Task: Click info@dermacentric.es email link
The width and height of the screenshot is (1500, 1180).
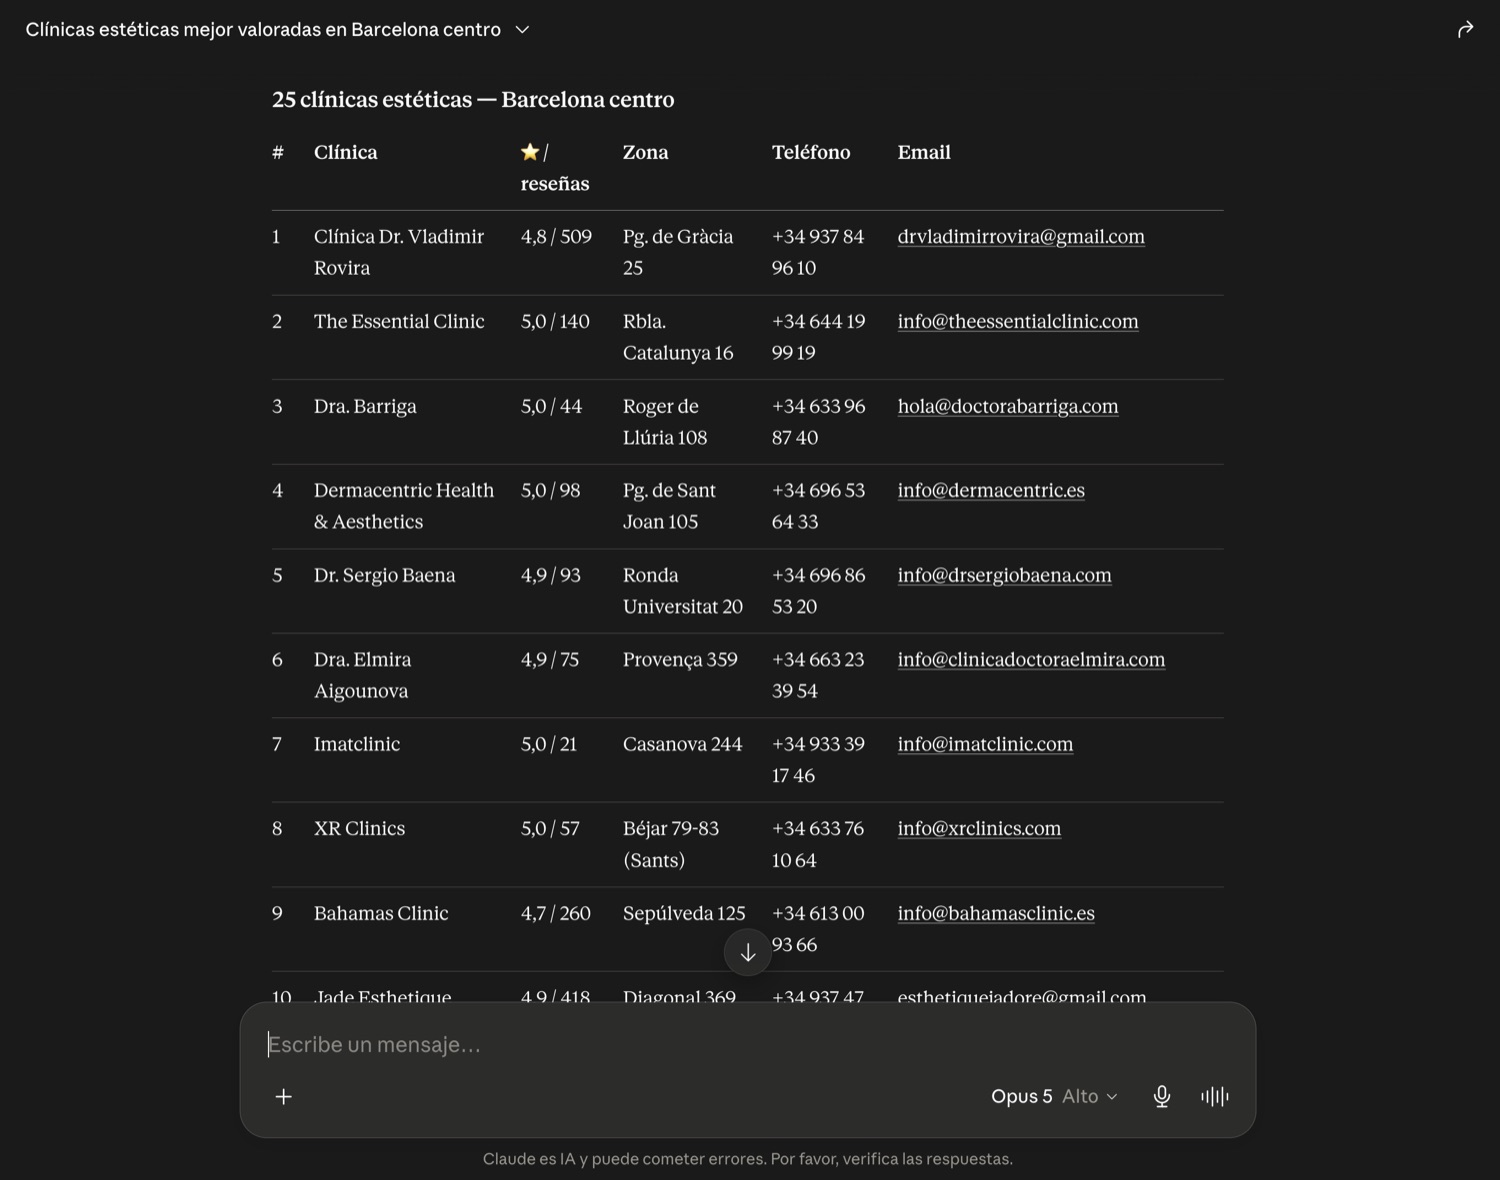Action: [x=991, y=491]
